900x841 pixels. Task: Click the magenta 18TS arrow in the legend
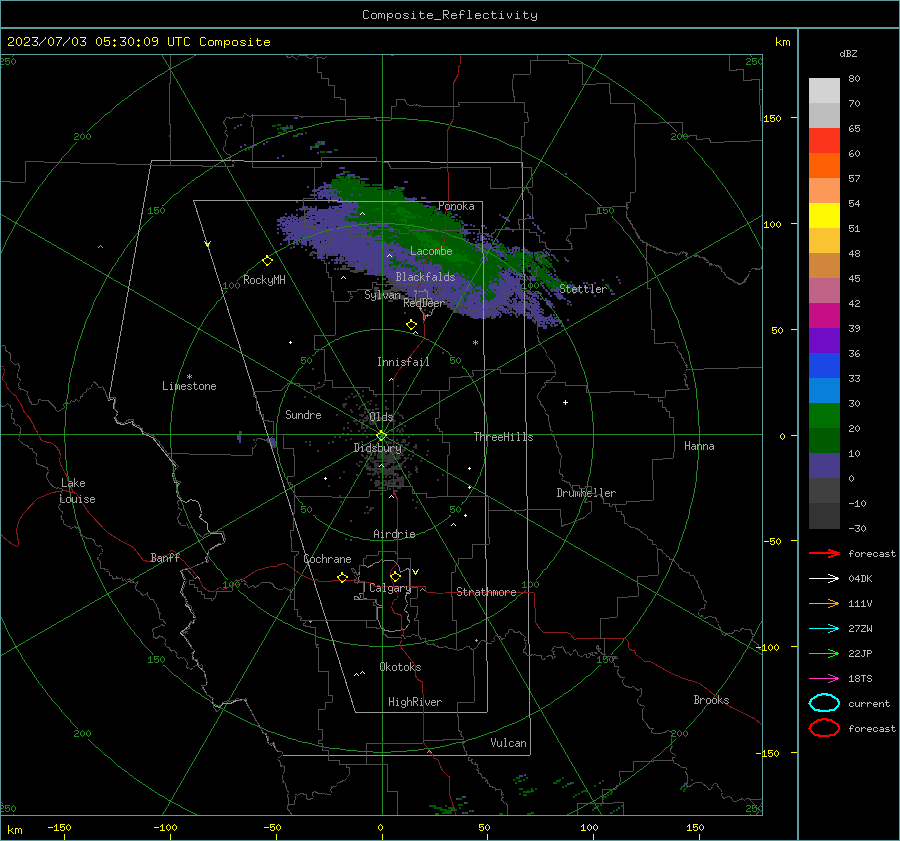point(824,679)
